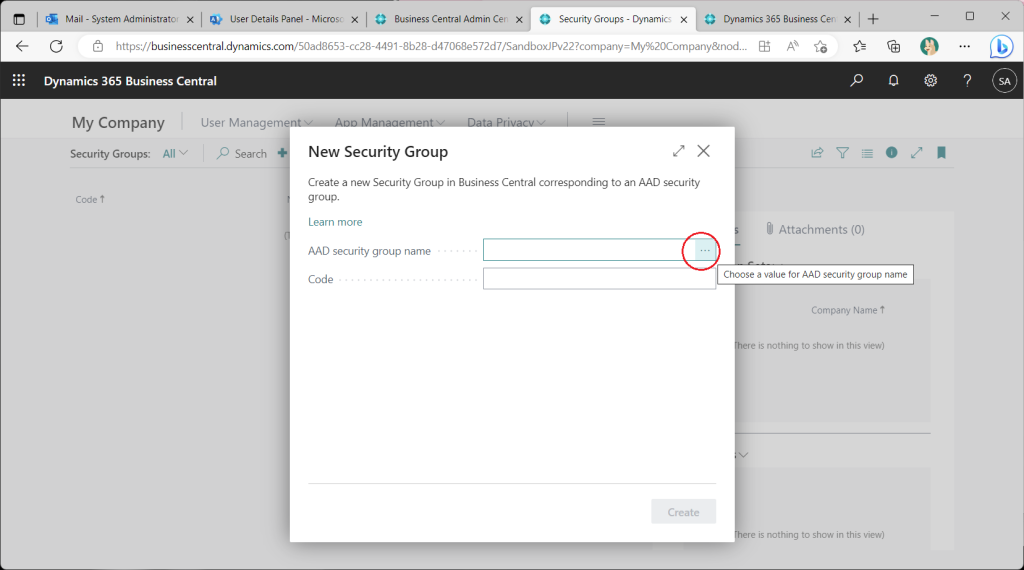
Task: Expand the Data Privacy menu
Action: point(506,122)
